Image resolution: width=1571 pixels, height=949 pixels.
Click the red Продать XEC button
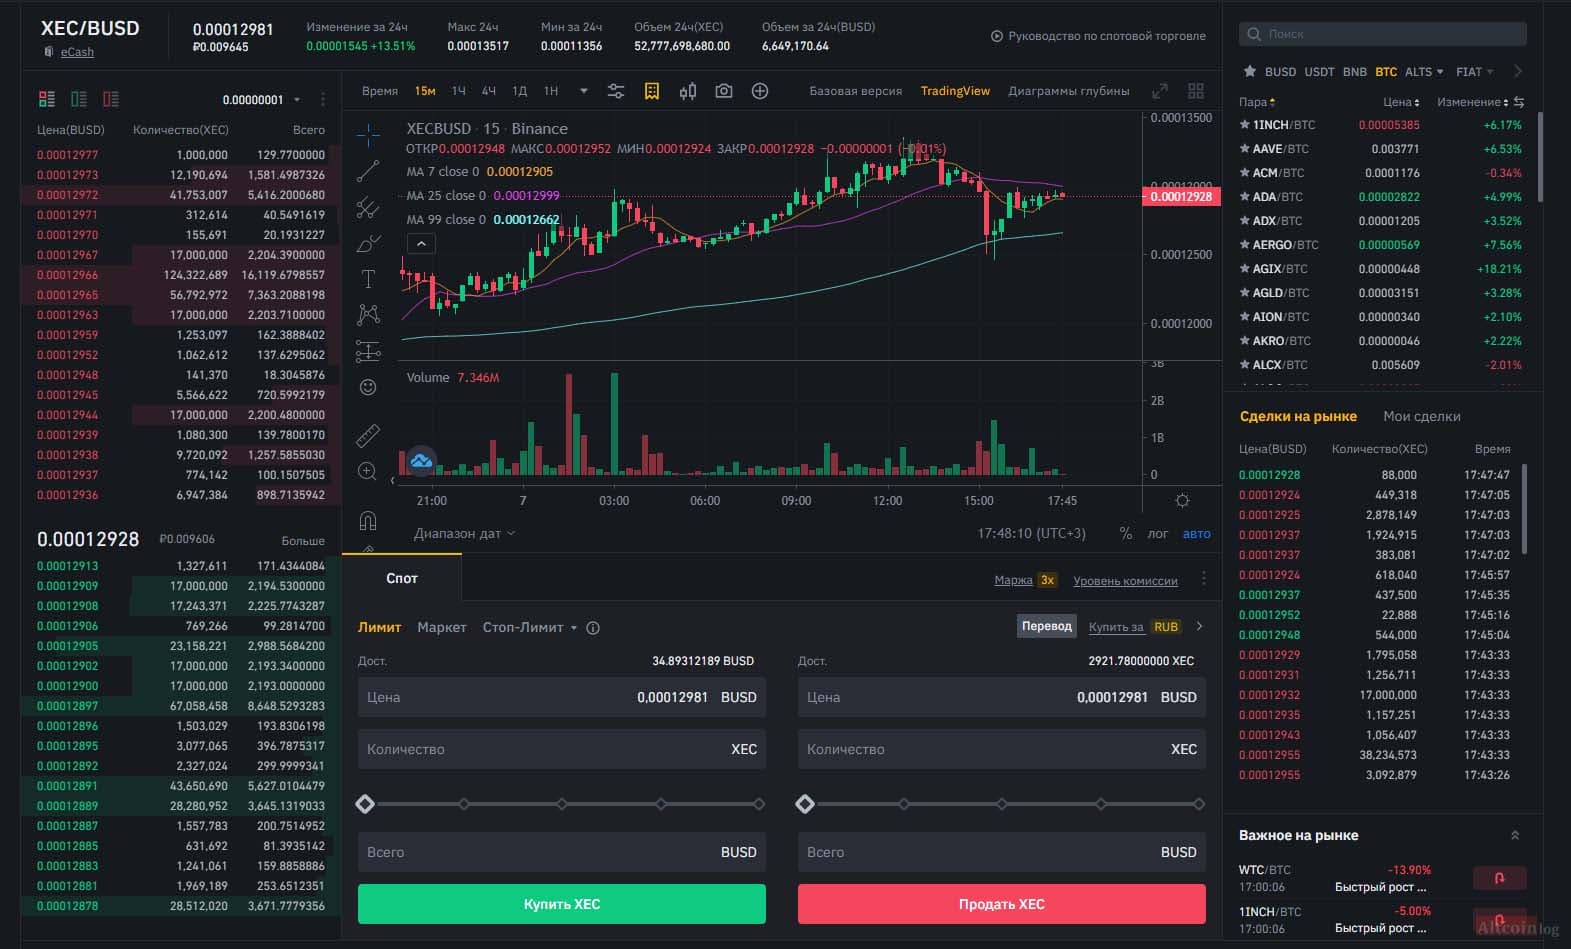(1002, 904)
